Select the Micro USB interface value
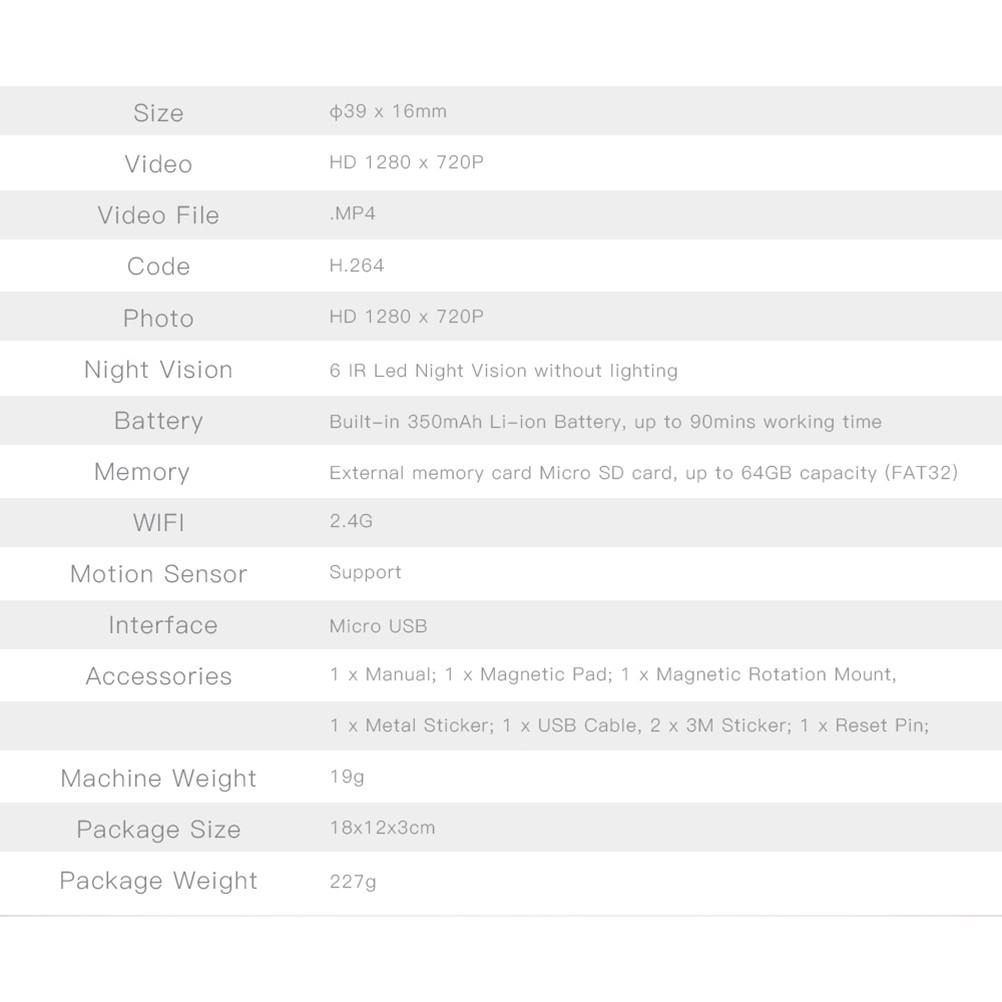 click(378, 626)
